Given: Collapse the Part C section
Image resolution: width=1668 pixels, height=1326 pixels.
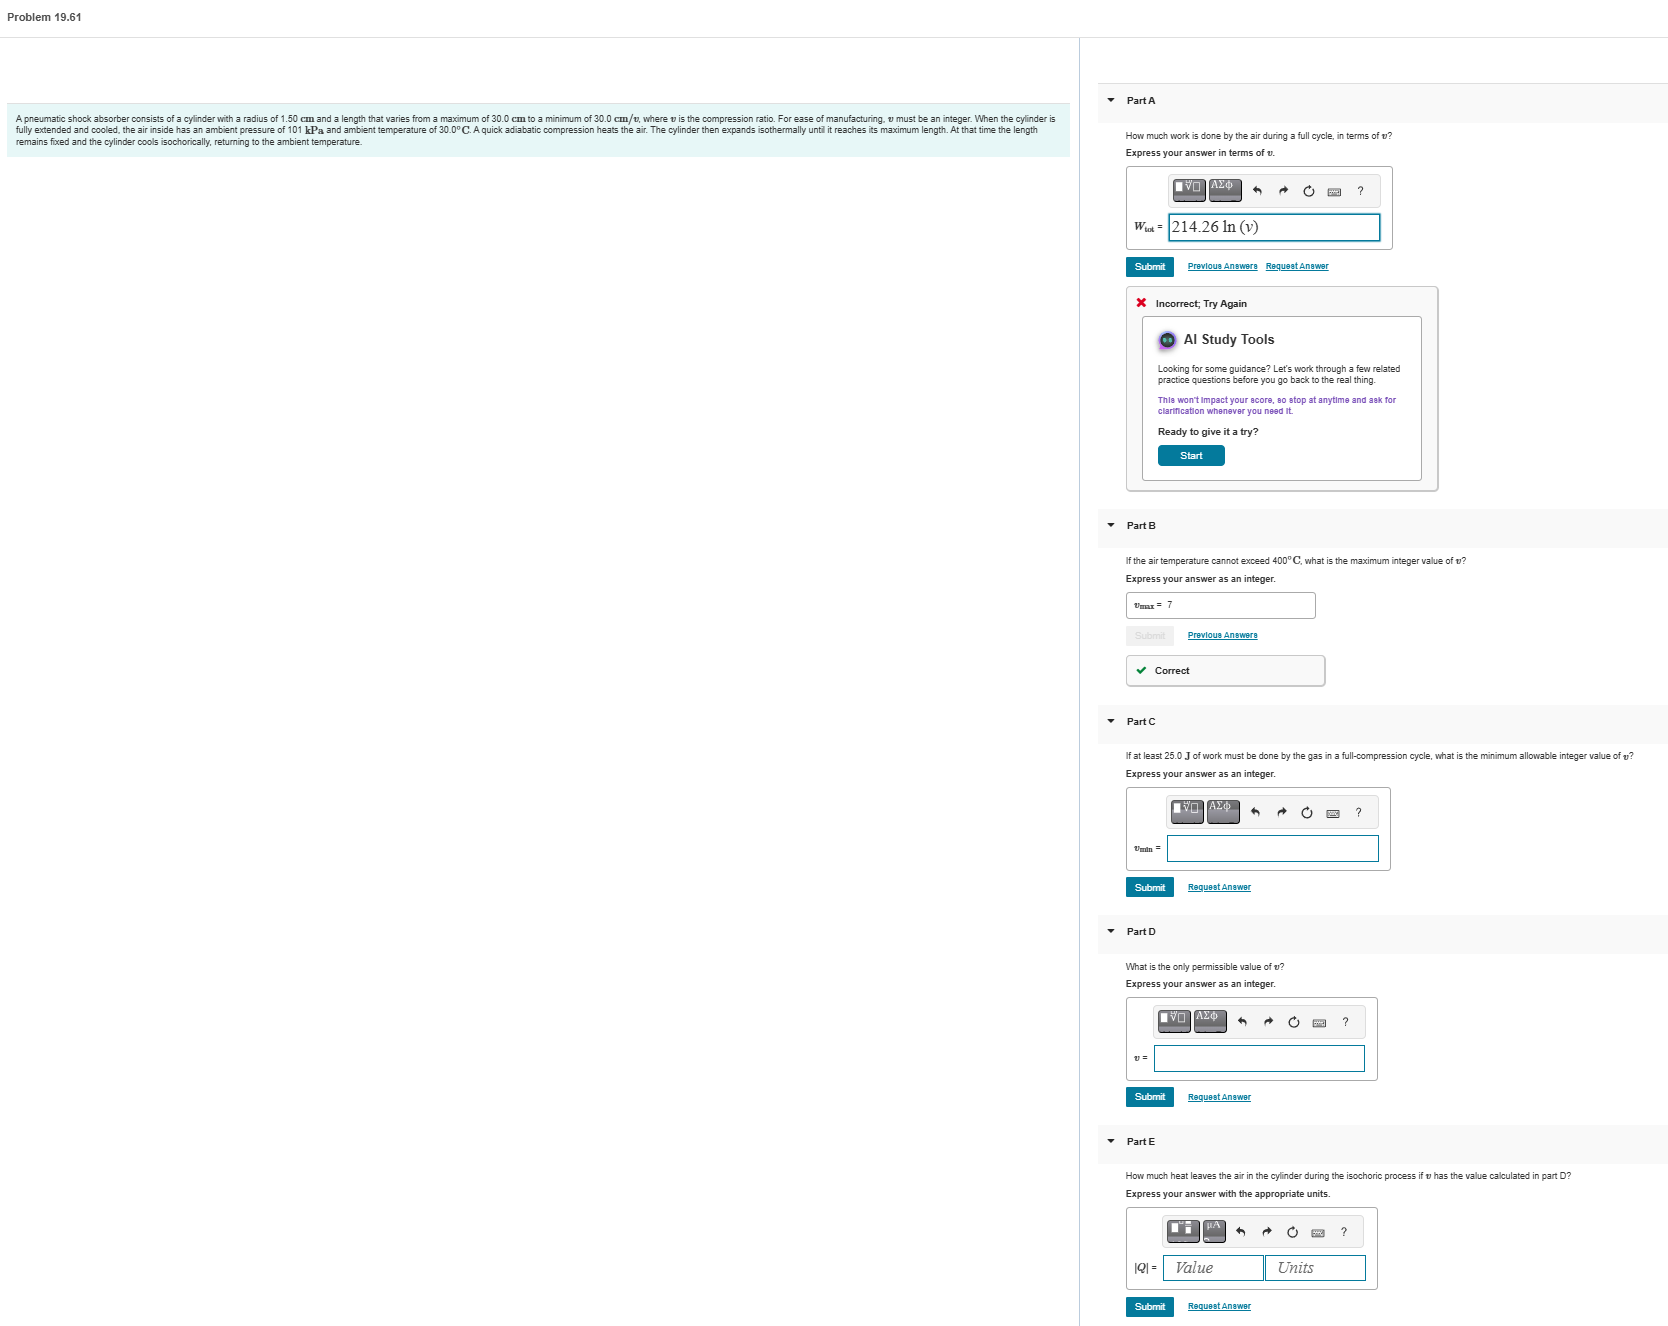Looking at the screenshot, I should pos(1111,721).
